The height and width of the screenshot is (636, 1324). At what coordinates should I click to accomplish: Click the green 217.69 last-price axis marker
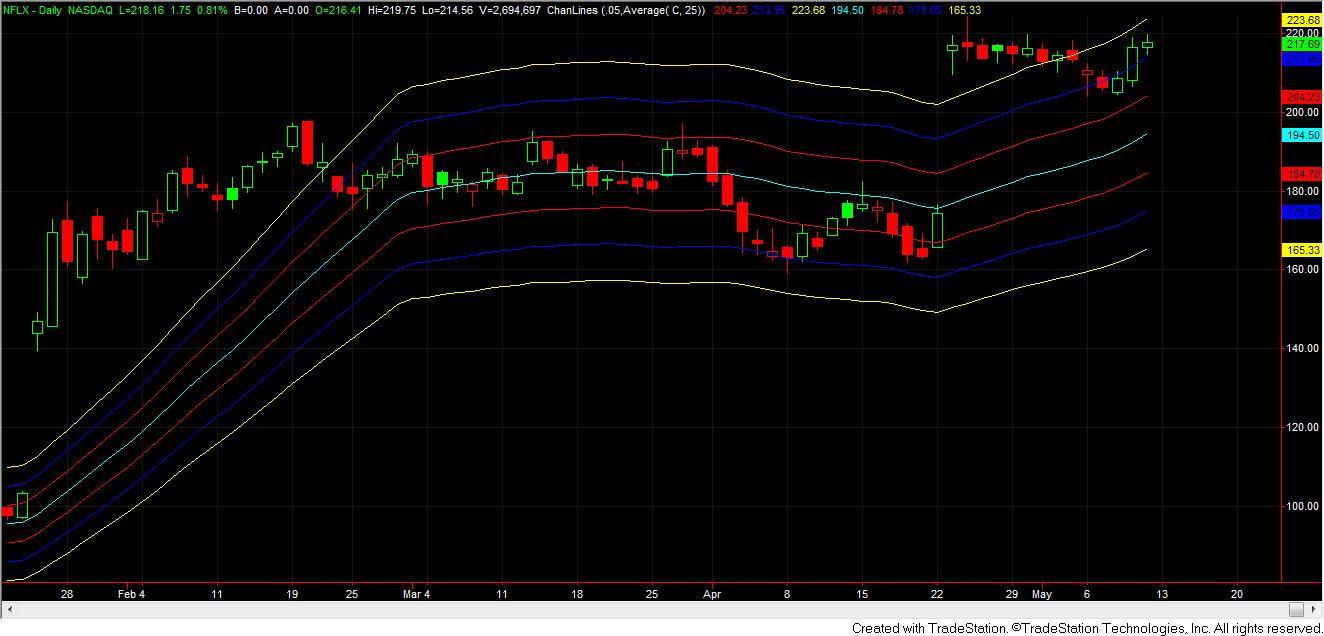[1301, 44]
